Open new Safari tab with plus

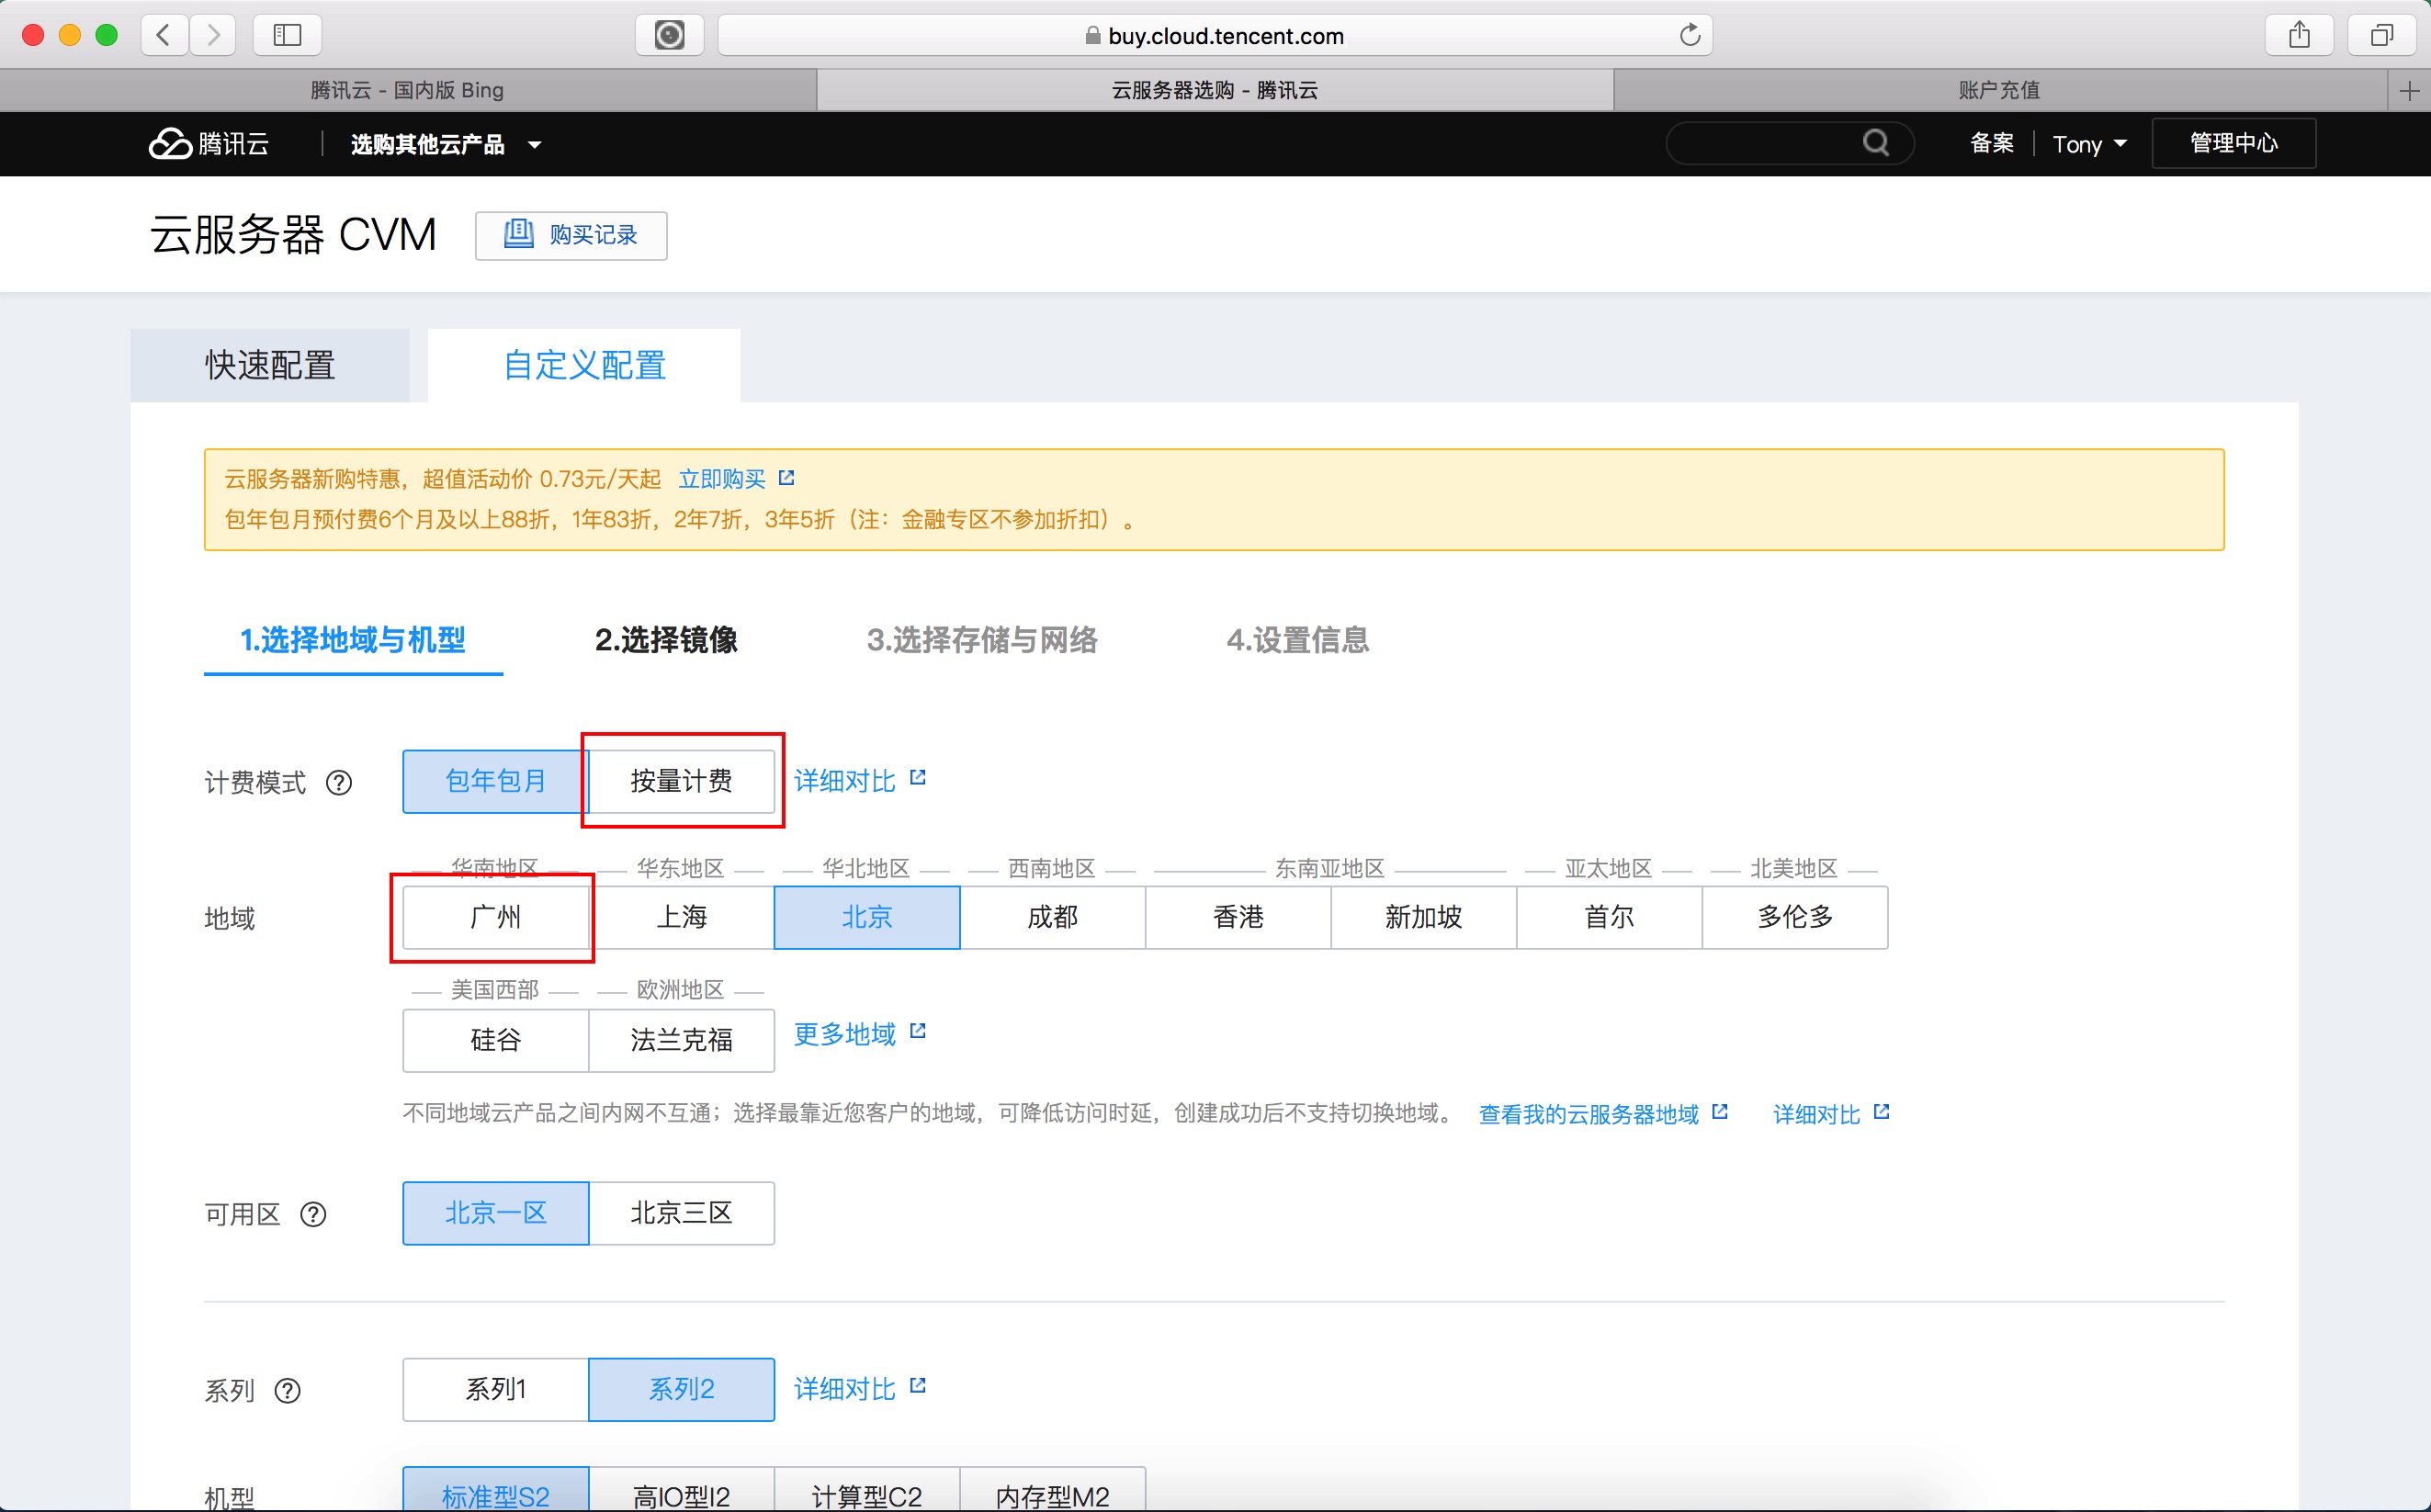[x=2409, y=91]
